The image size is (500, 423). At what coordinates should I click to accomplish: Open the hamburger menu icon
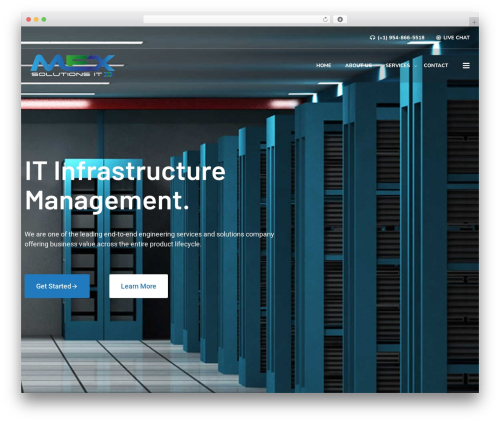click(466, 66)
